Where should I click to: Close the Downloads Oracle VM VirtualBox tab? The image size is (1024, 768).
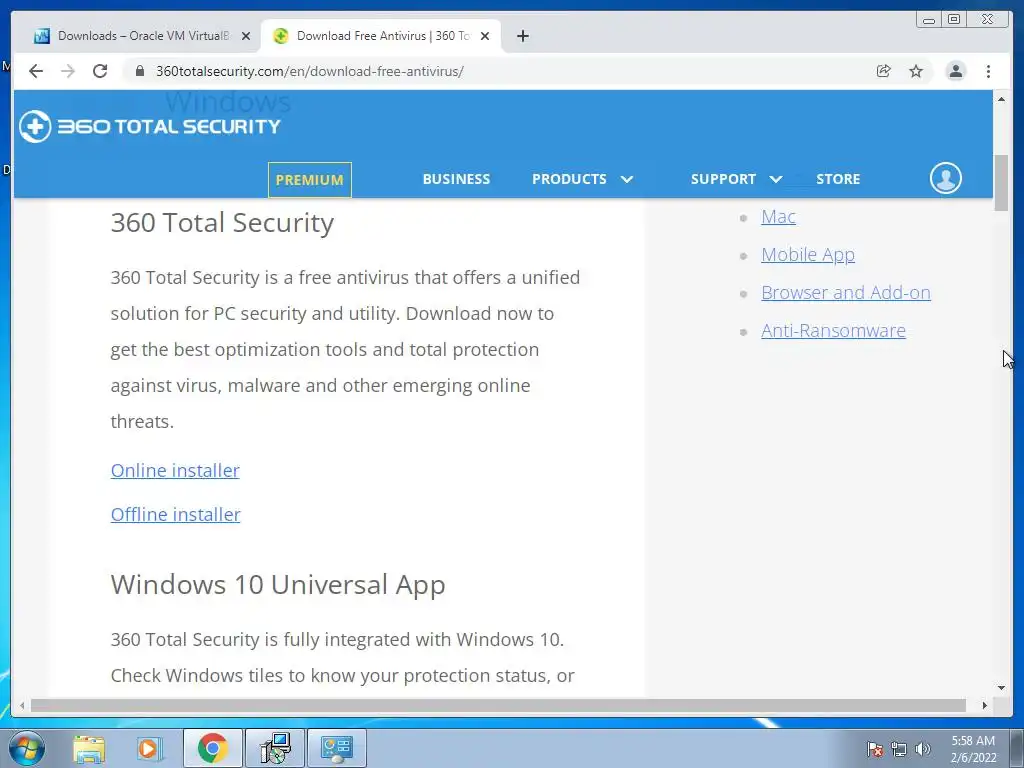(246, 36)
